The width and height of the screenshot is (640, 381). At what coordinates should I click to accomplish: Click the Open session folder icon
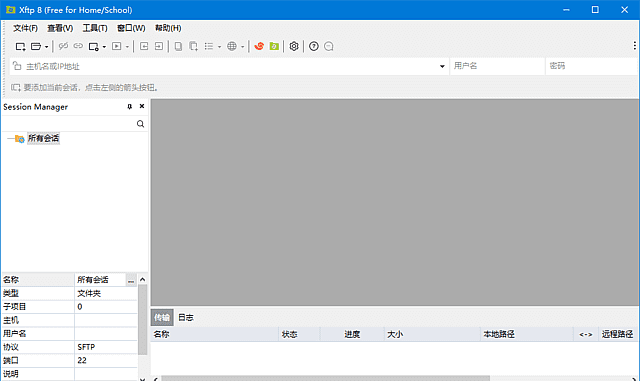[36, 47]
